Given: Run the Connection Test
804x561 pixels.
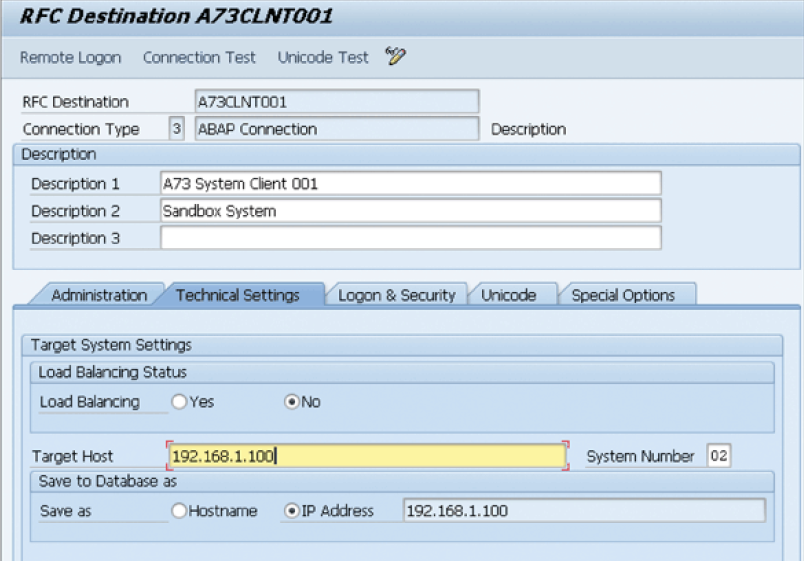Looking at the screenshot, I should (199, 57).
